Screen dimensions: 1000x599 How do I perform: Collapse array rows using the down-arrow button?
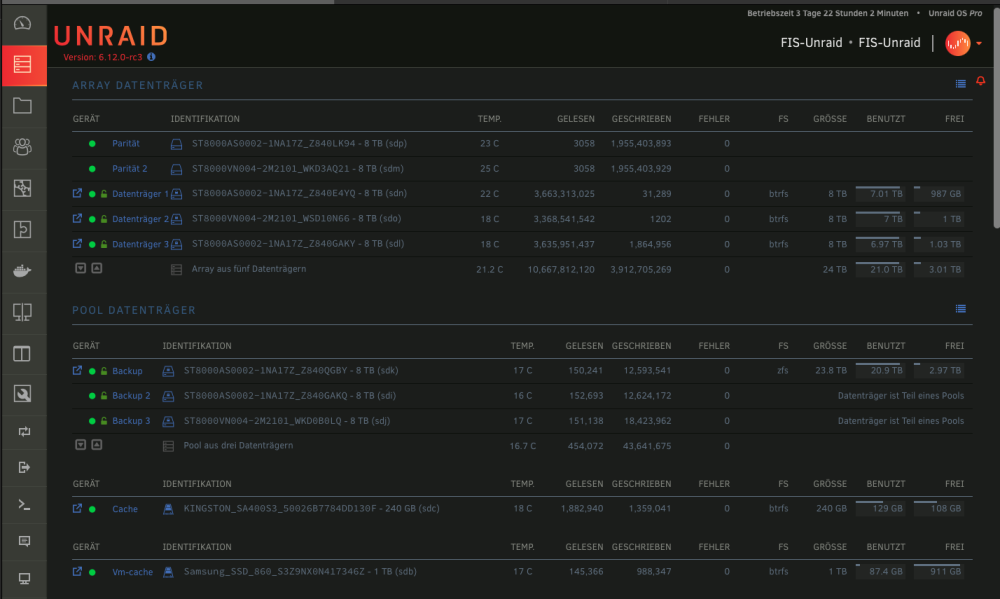pyautogui.click(x=80, y=269)
